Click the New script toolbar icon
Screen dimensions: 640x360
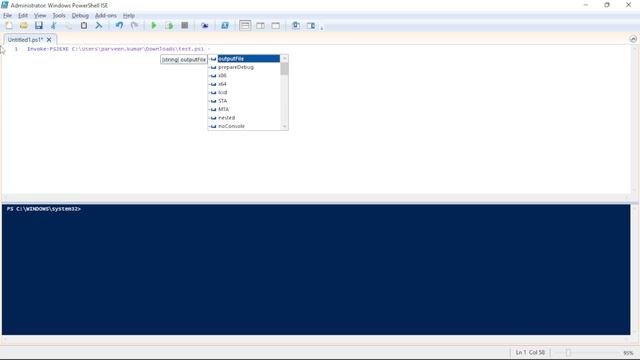pyautogui.click(x=9, y=26)
